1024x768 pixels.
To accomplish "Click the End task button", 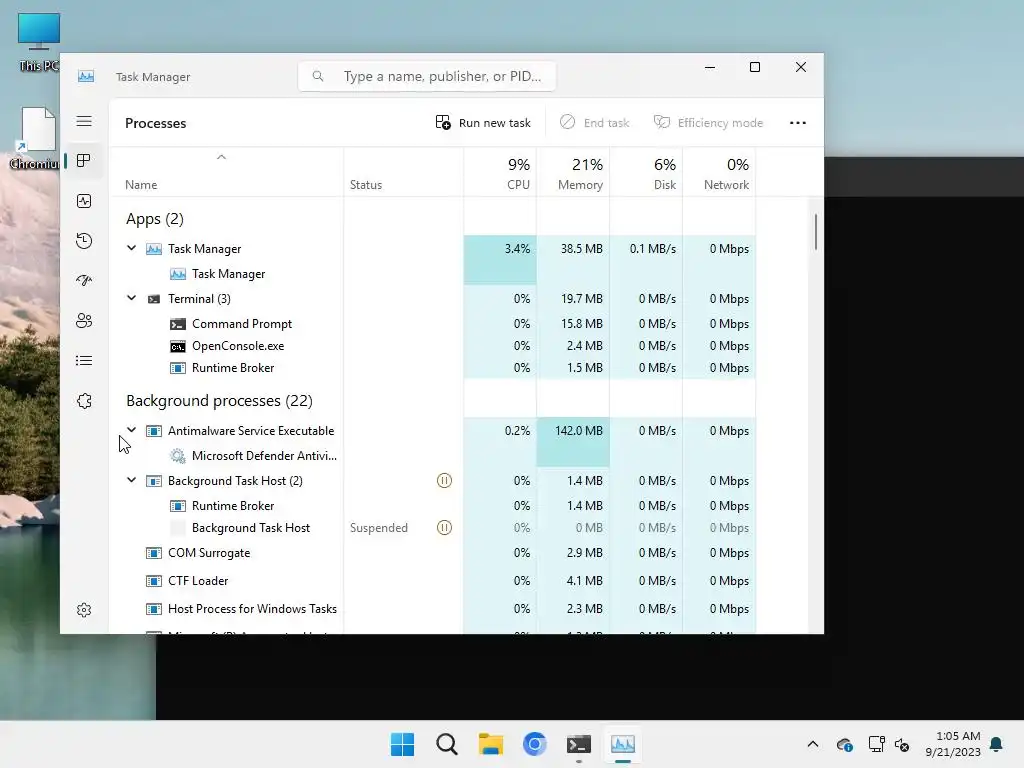I will tap(595, 123).
